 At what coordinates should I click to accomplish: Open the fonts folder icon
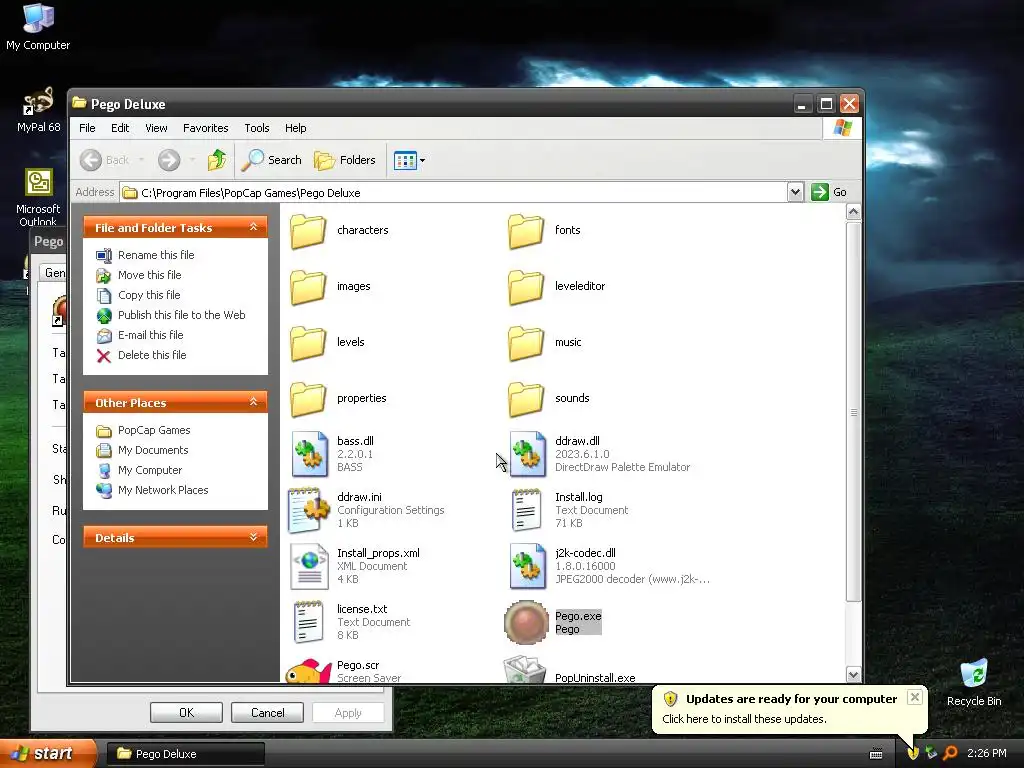coord(526,231)
